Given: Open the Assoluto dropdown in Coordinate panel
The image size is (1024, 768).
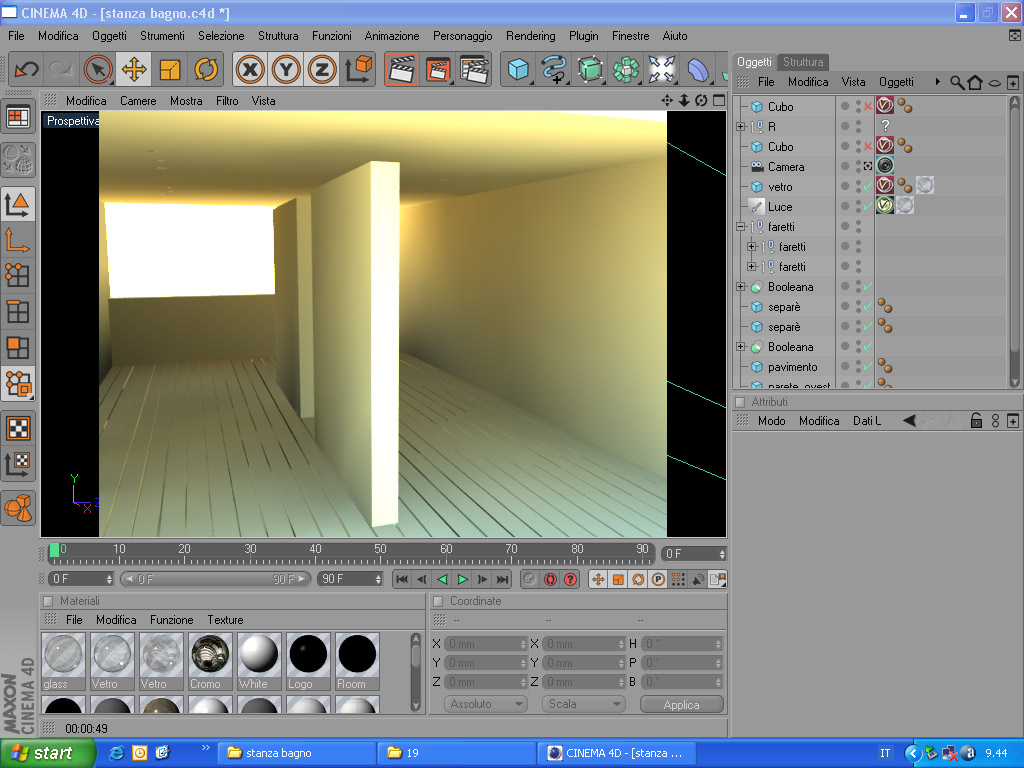Looking at the screenshot, I should tap(486, 704).
